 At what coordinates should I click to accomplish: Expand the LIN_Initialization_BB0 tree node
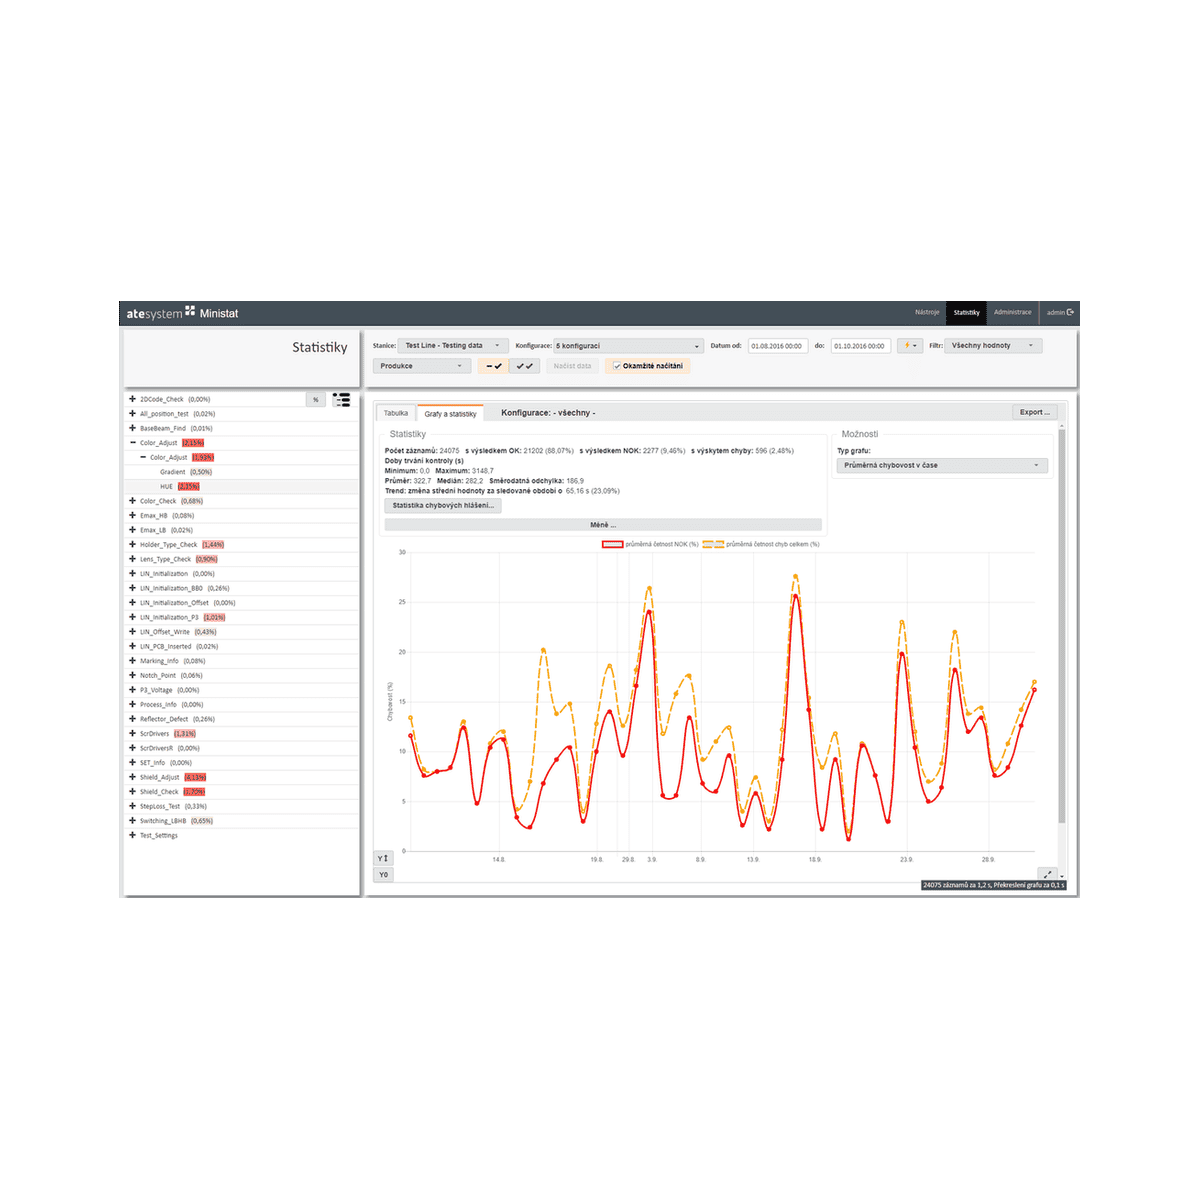click(132, 588)
